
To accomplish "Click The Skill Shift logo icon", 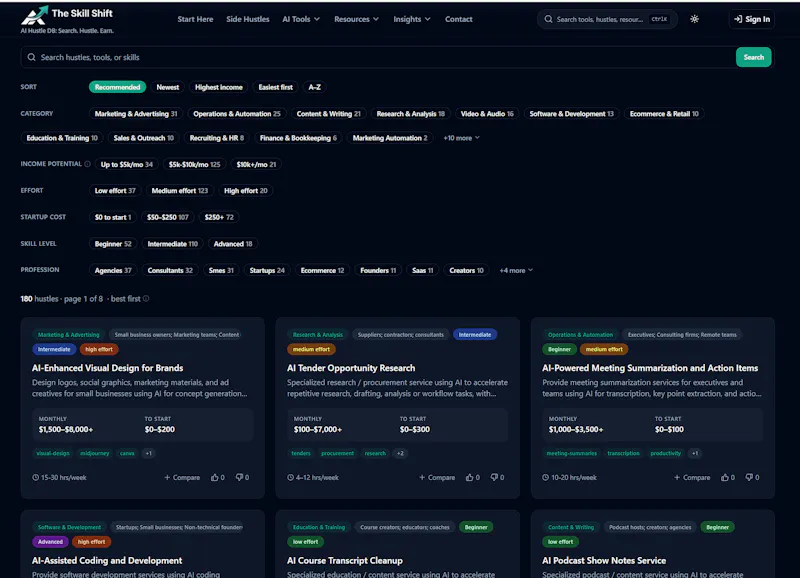I will [34, 15].
